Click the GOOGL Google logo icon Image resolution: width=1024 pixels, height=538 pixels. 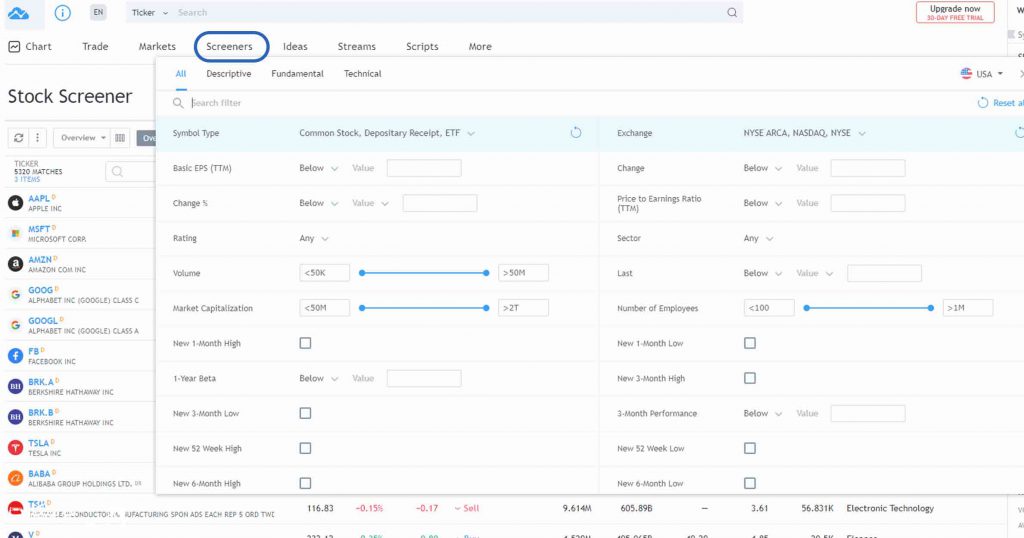tap(15, 325)
